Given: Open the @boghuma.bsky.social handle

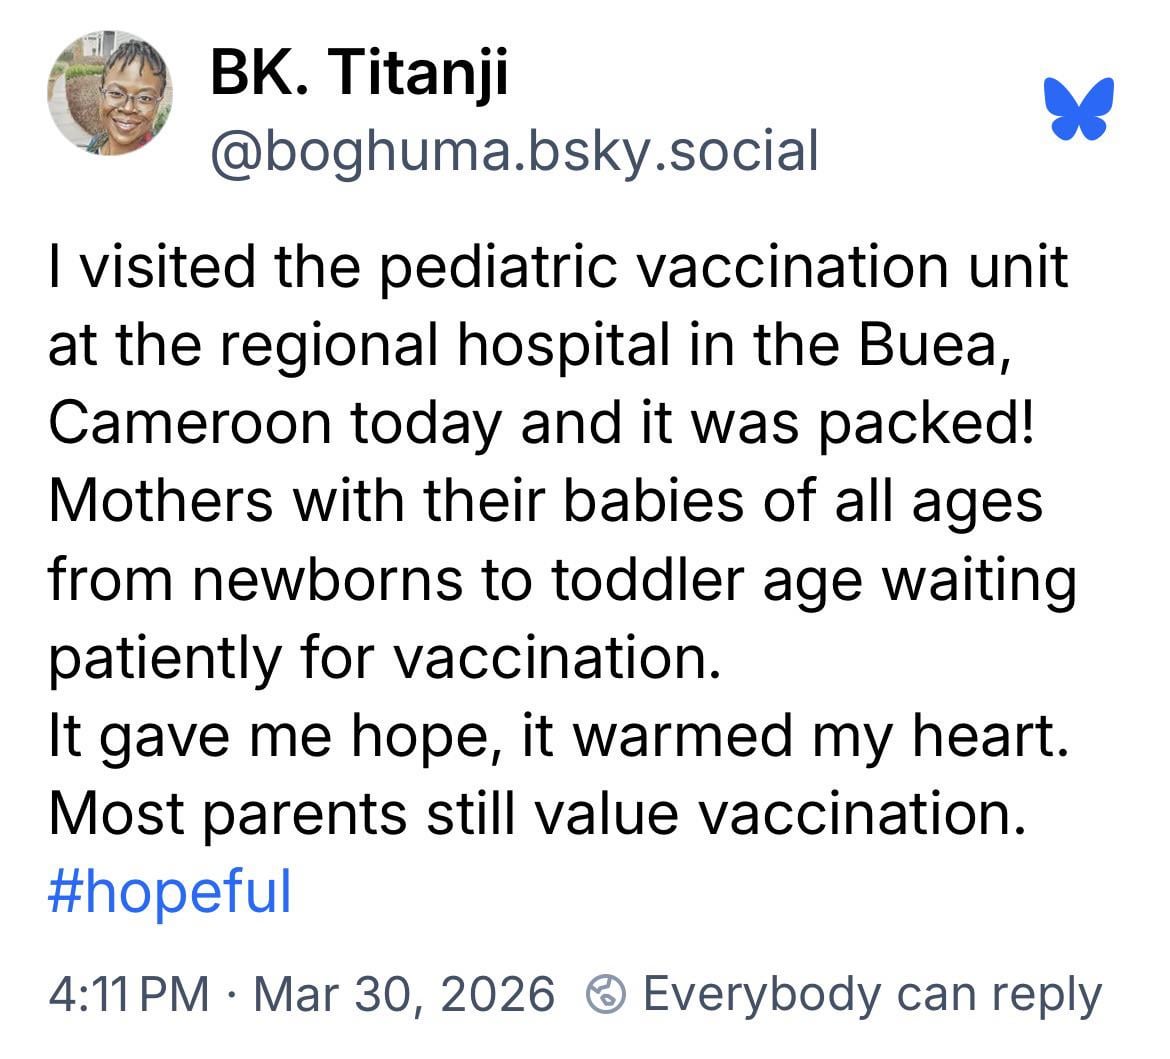Looking at the screenshot, I should [513, 151].
